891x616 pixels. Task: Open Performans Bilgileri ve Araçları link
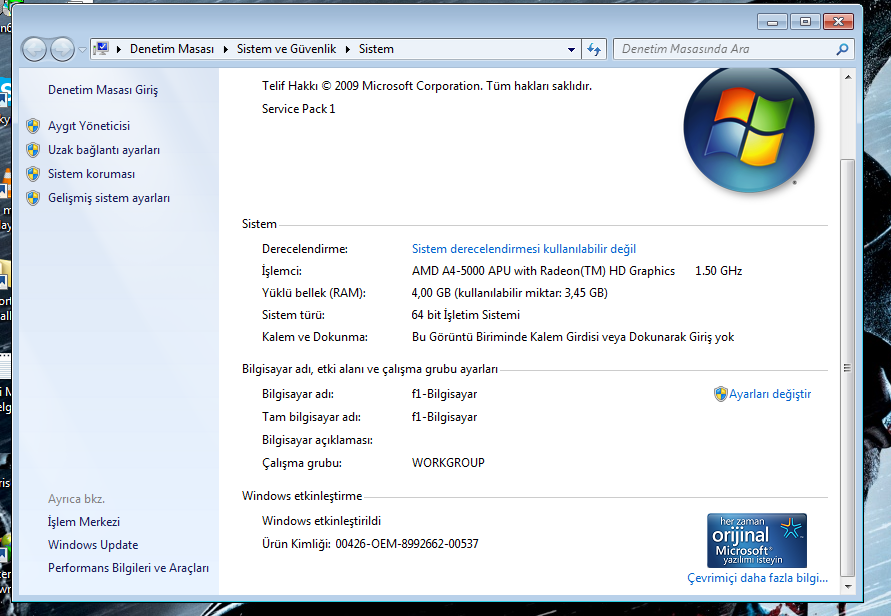point(128,568)
